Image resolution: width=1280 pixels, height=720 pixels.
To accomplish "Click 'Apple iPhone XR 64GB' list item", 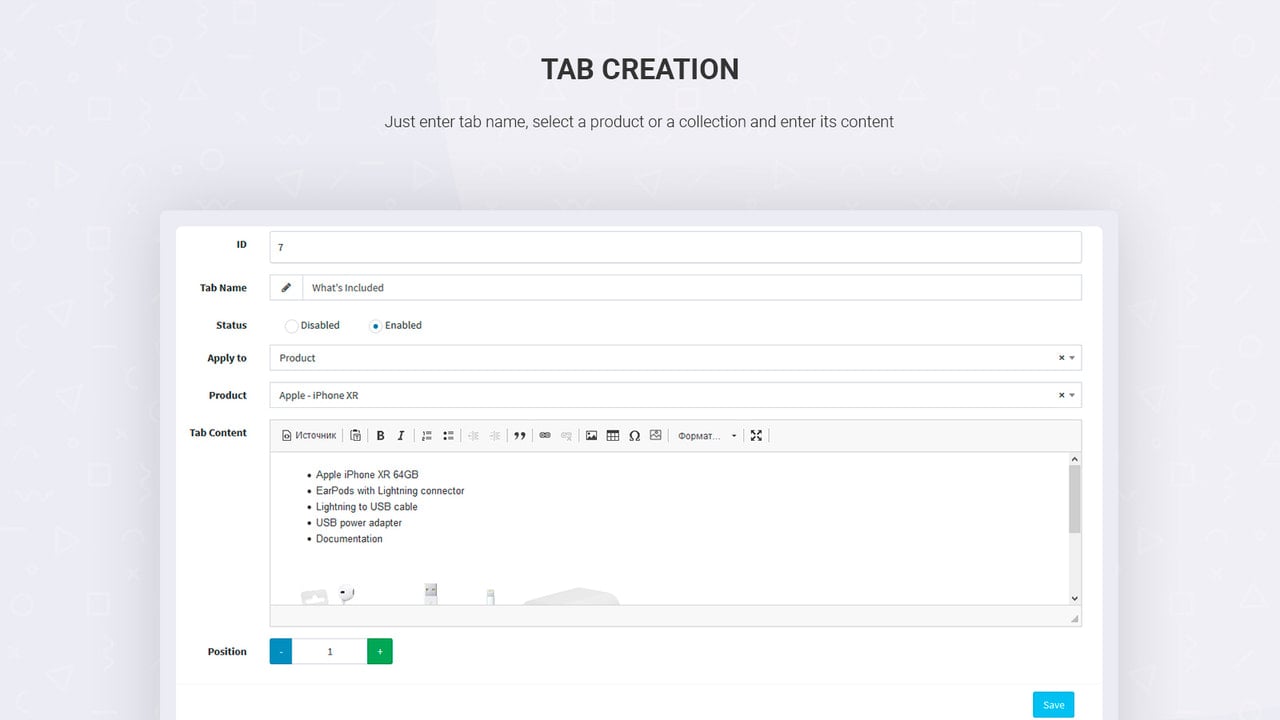I will (367, 475).
